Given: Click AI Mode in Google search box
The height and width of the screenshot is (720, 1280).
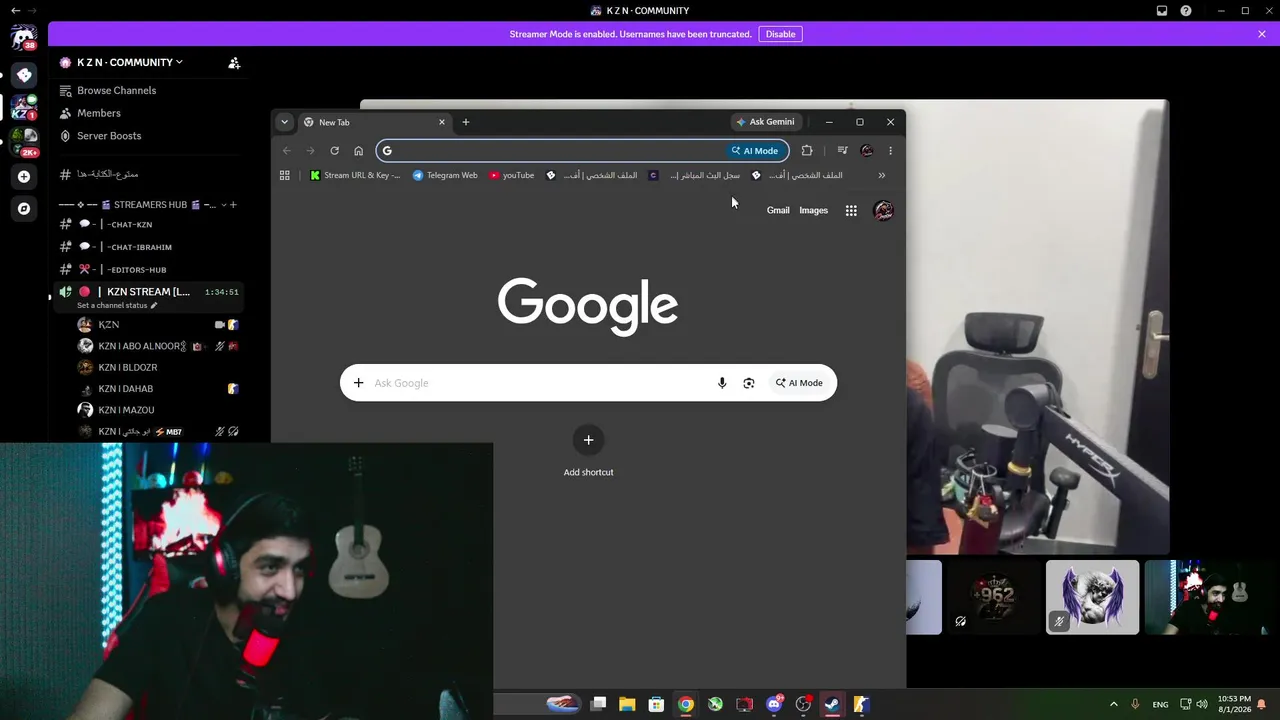Looking at the screenshot, I should pyautogui.click(x=799, y=383).
